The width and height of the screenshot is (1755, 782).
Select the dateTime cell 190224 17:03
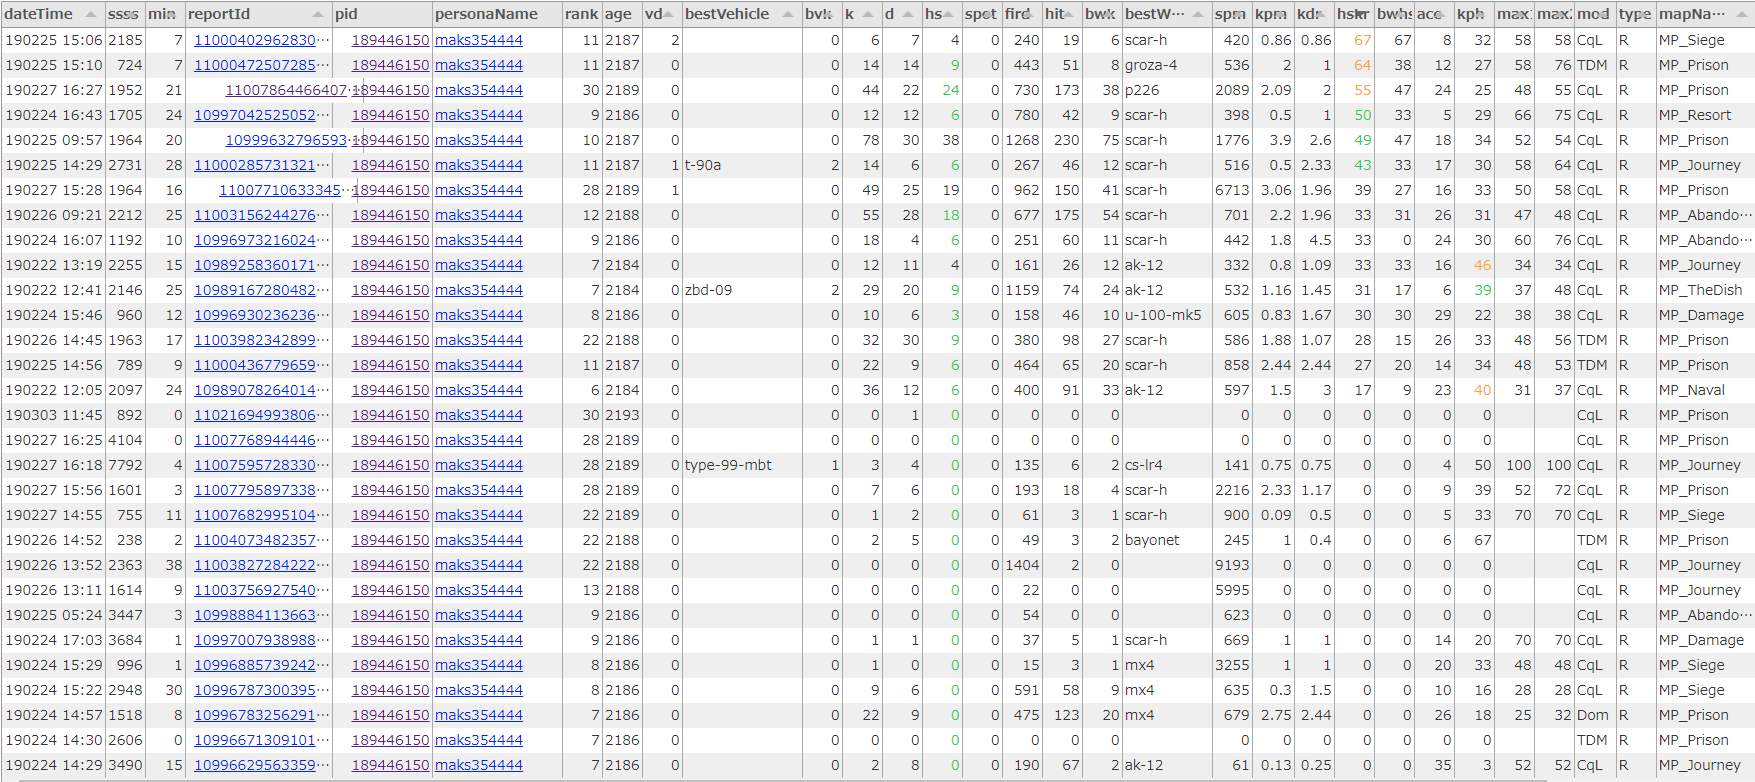[x=54, y=640]
